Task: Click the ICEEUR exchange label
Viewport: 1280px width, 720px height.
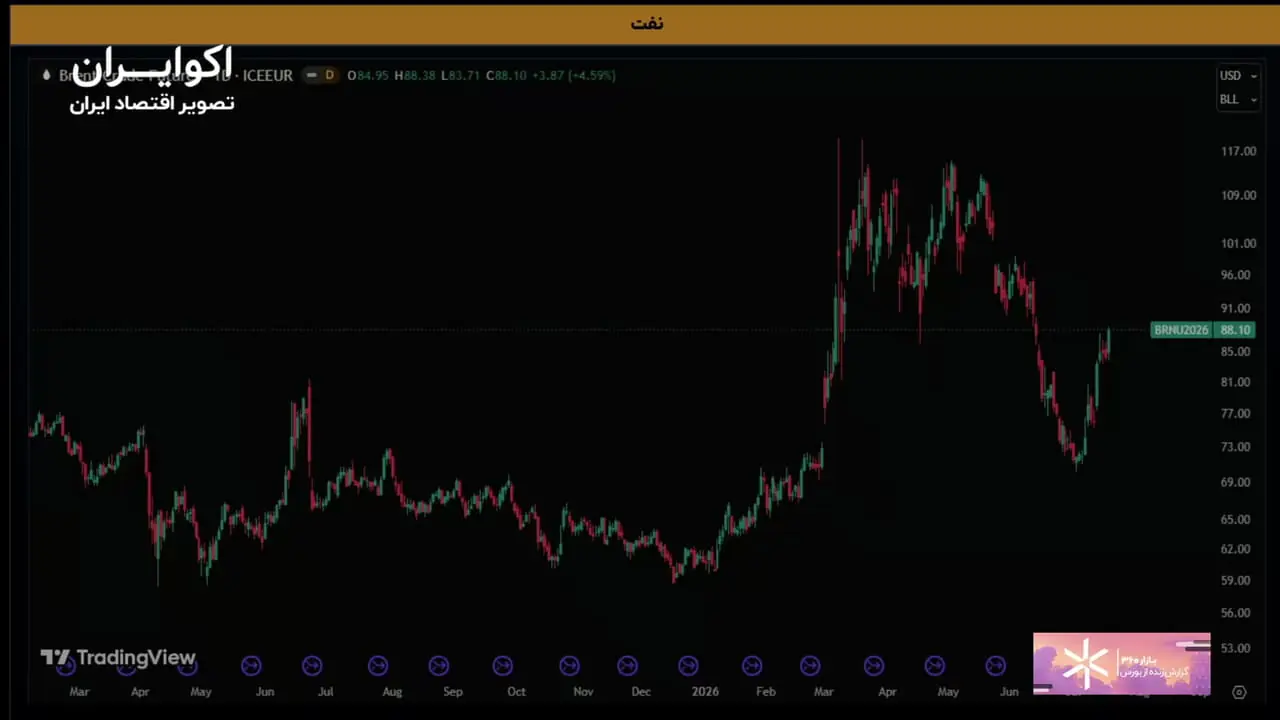Action: pos(268,75)
